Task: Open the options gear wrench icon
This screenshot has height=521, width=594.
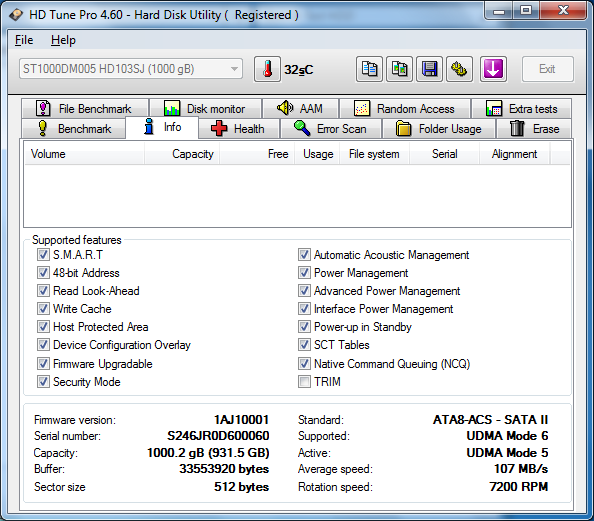Action: pyautogui.click(x=459, y=69)
